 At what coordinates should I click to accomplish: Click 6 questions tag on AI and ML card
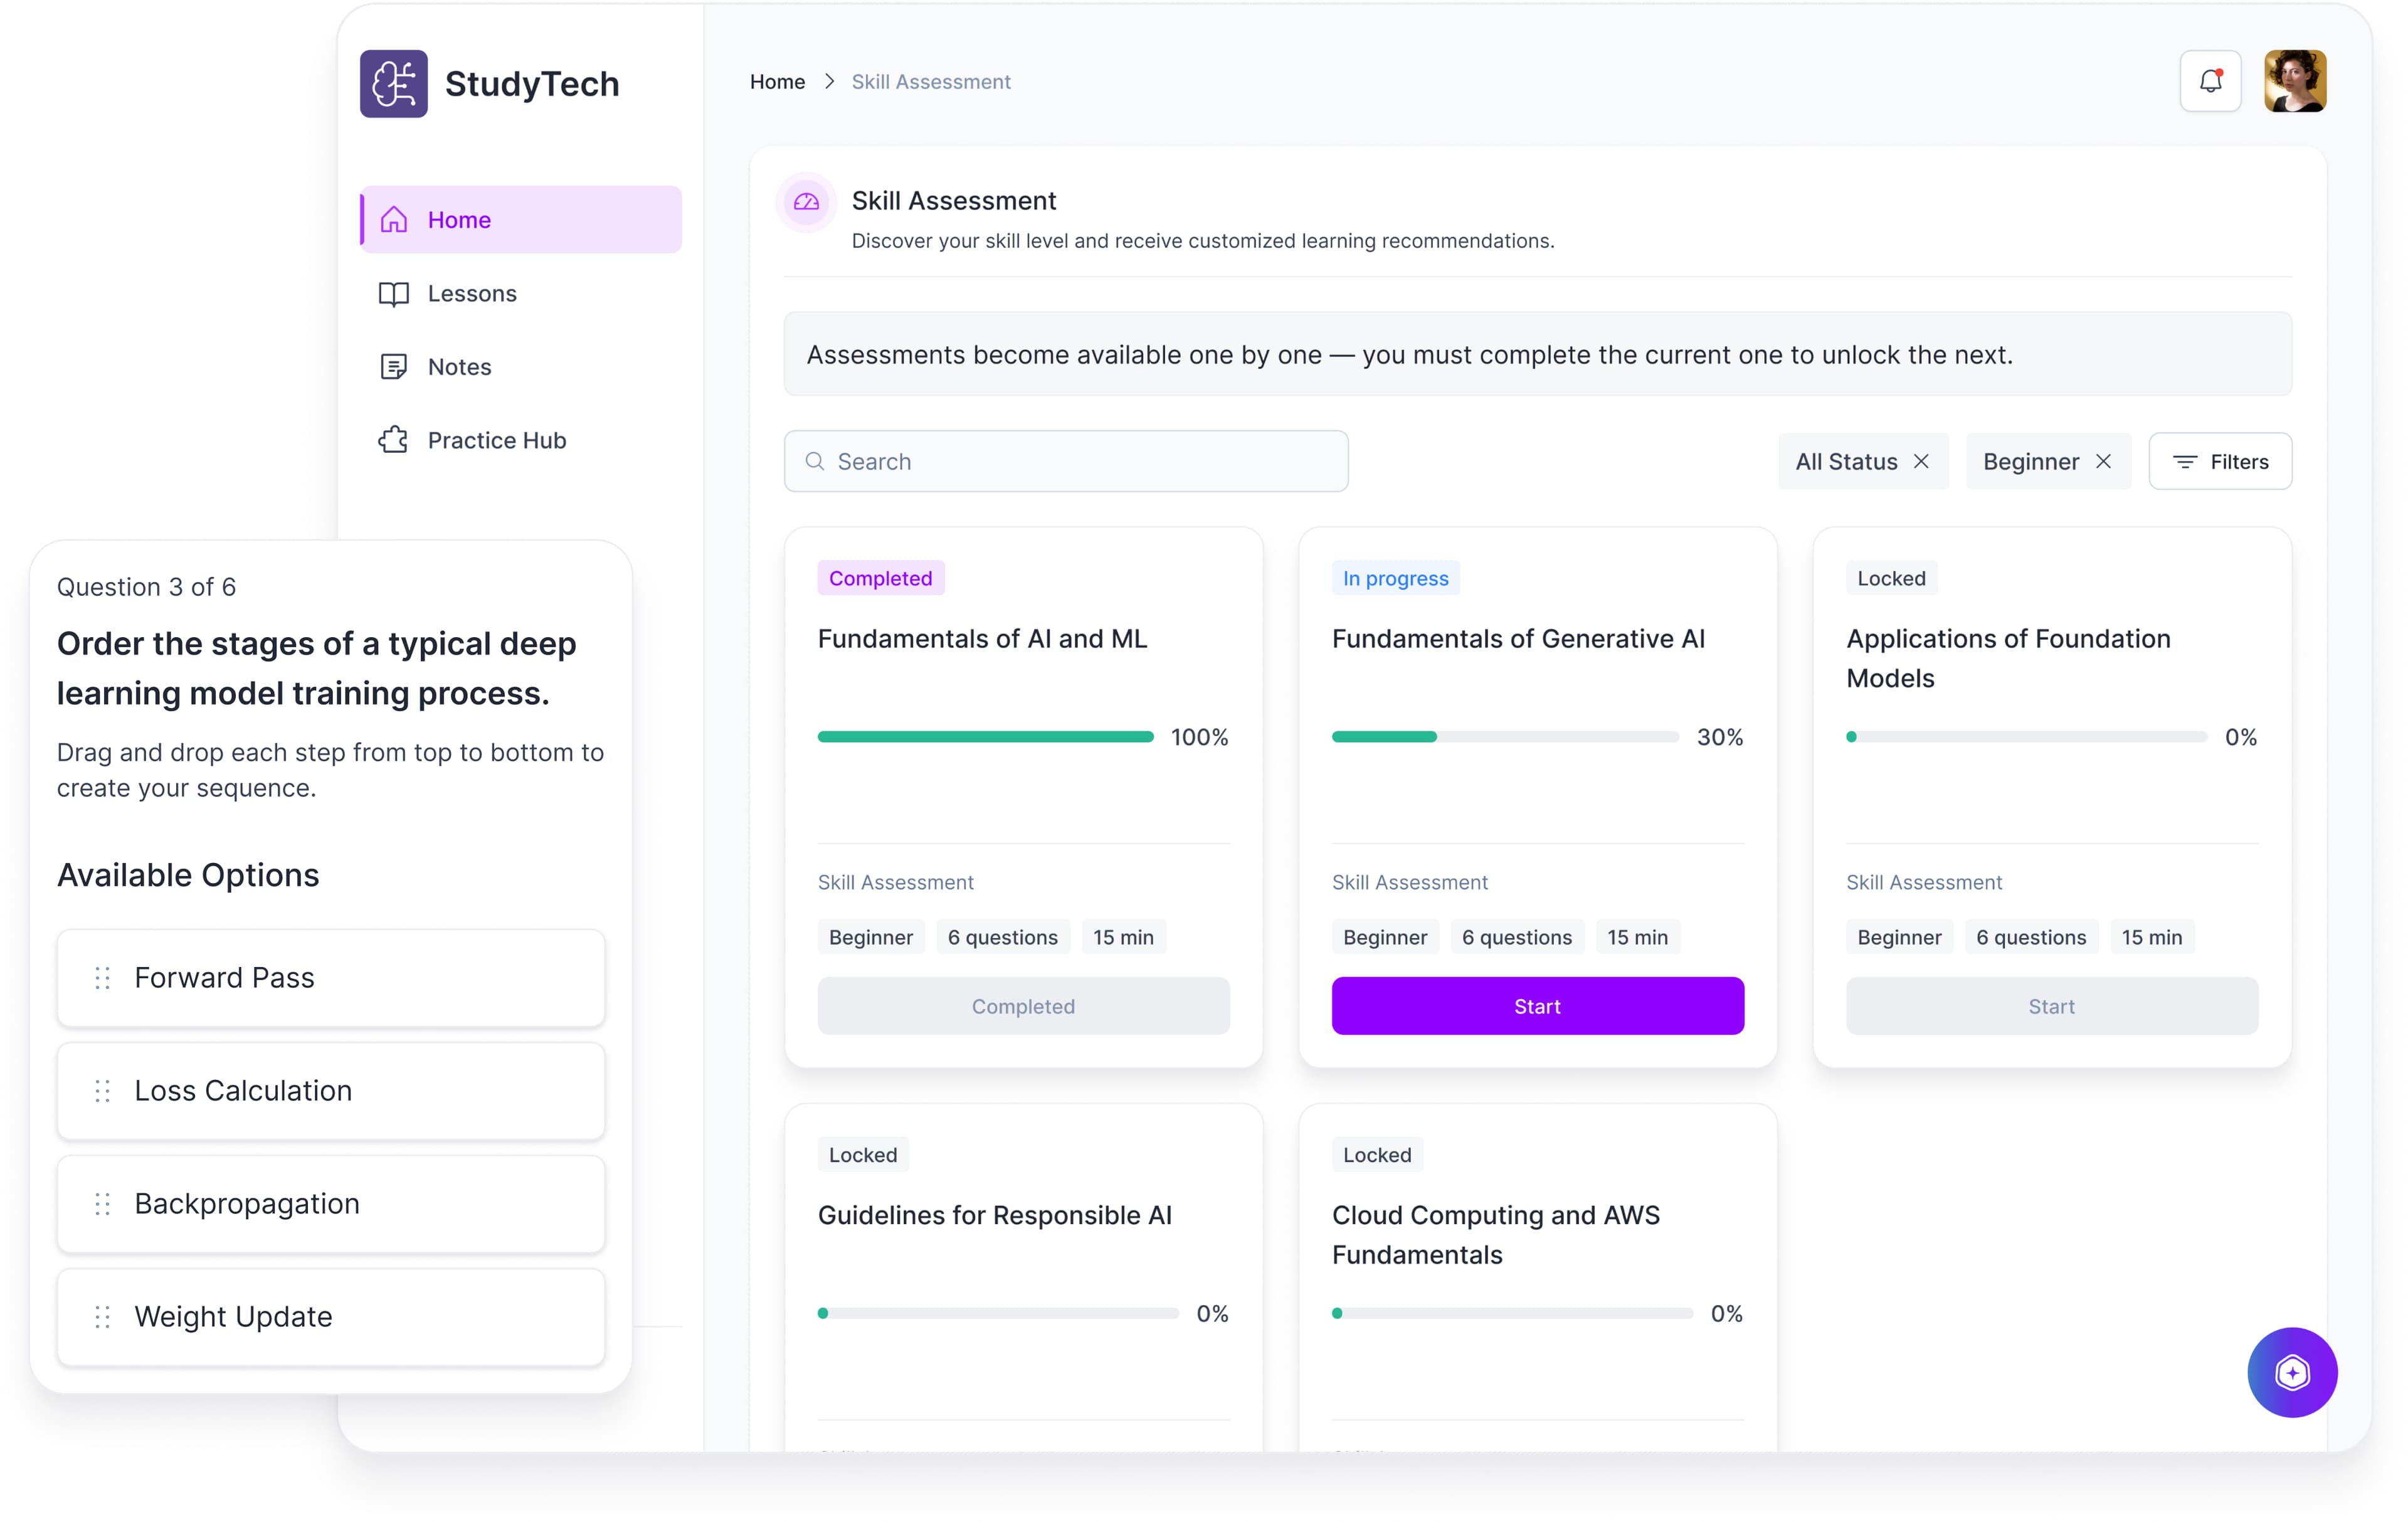click(x=1002, y=937)
